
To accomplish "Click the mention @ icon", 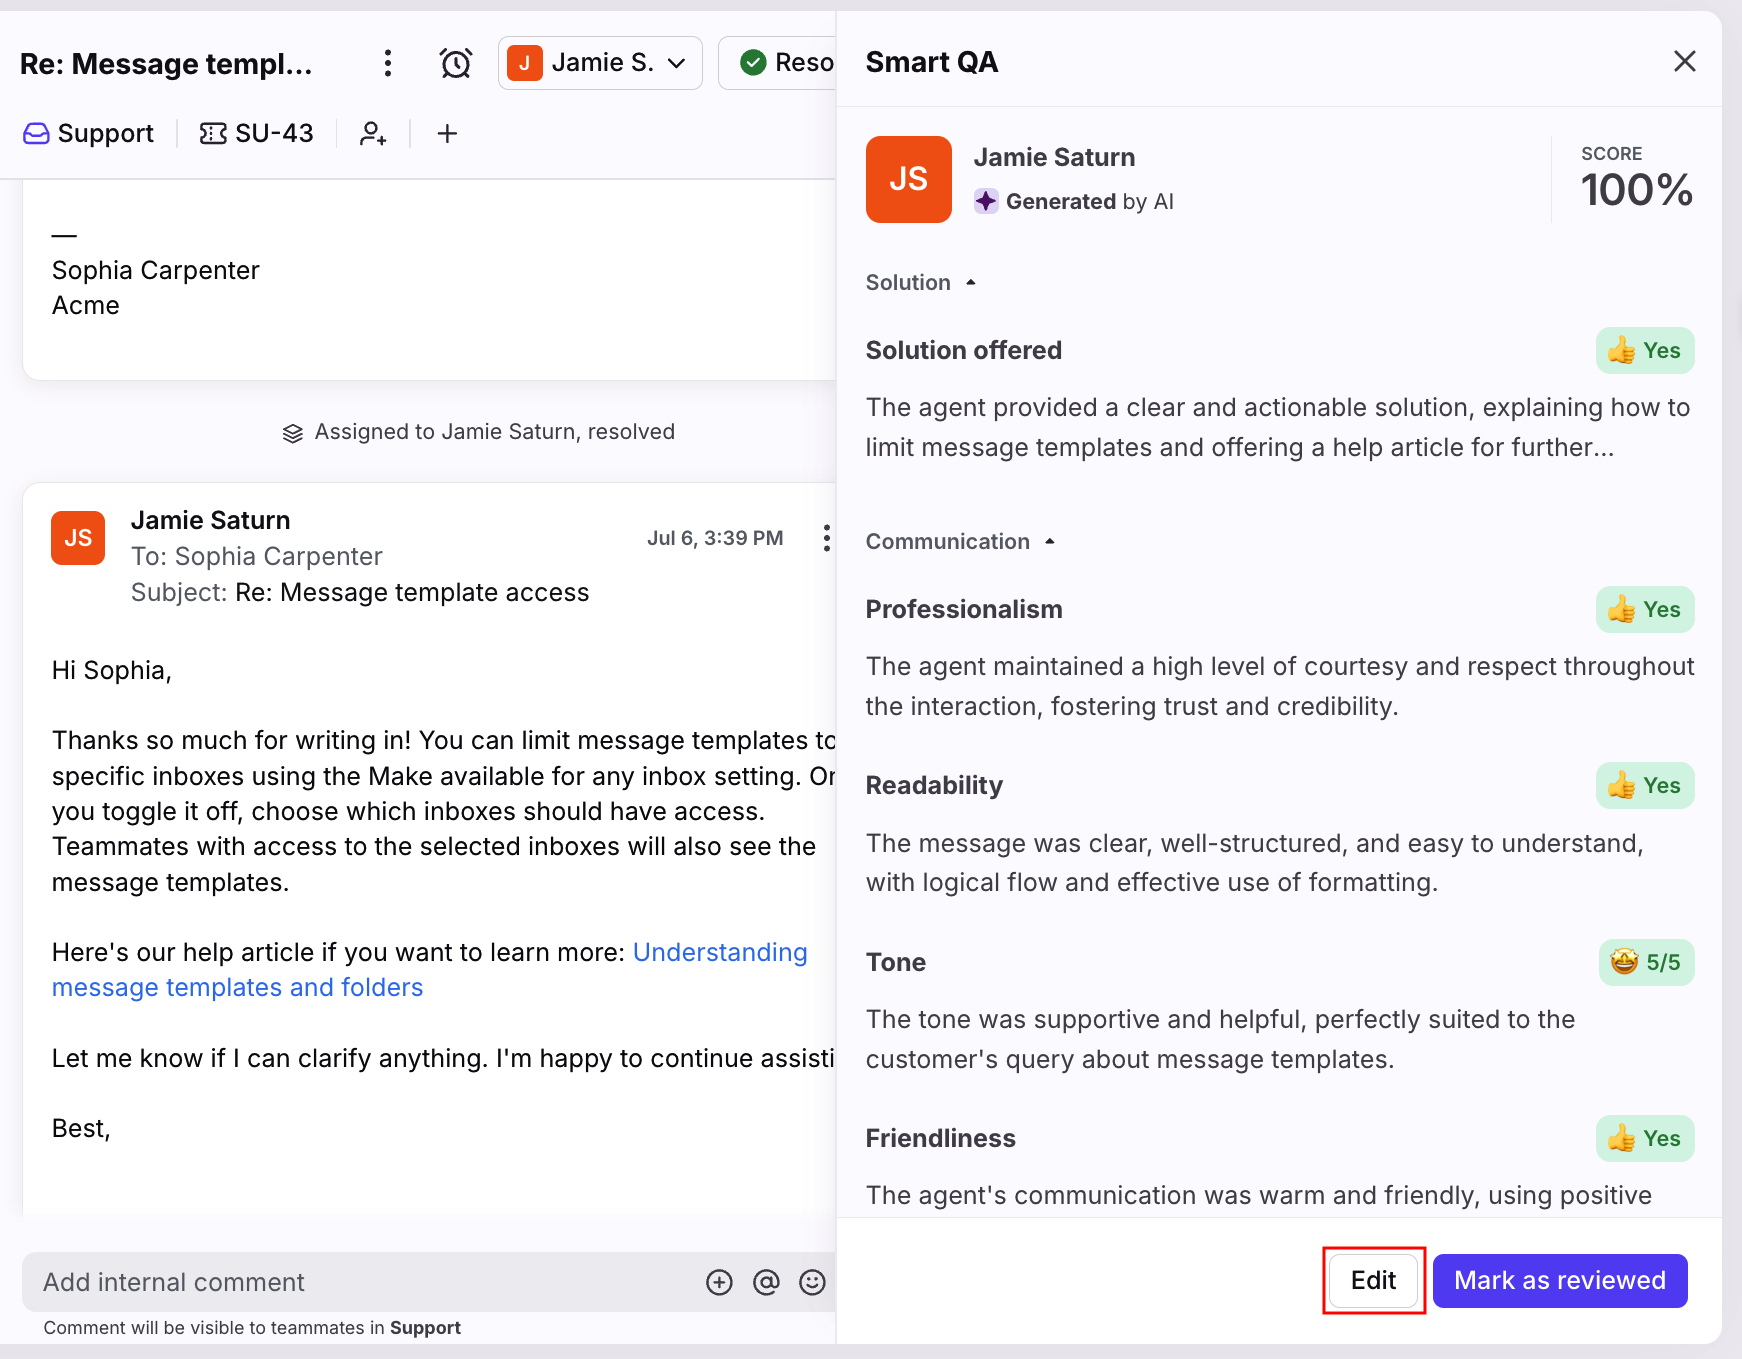I will point(766,1282).
